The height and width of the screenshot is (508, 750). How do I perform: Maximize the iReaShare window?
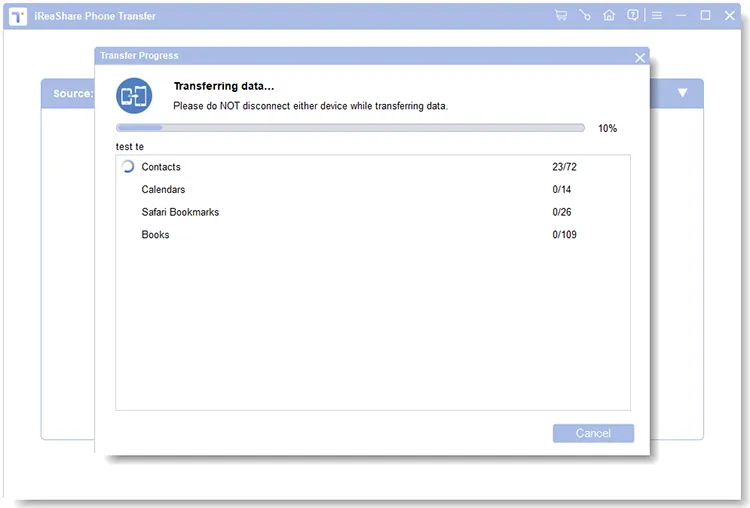705,15
